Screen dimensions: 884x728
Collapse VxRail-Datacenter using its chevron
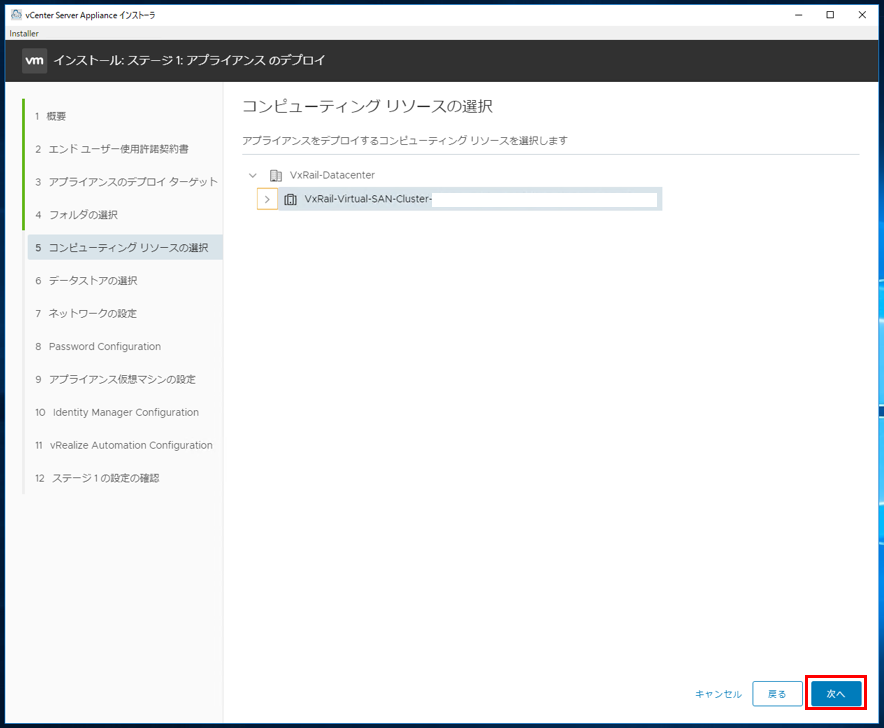coord(252,174)
